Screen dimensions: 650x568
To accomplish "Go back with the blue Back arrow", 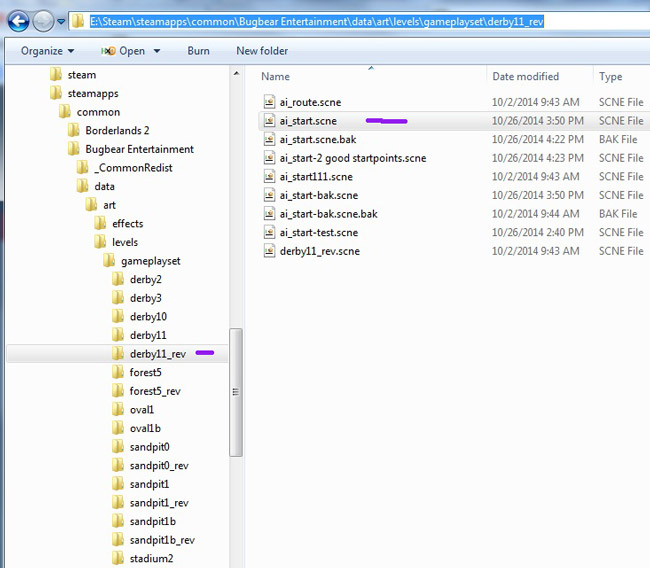I will (x=18, y=21).
